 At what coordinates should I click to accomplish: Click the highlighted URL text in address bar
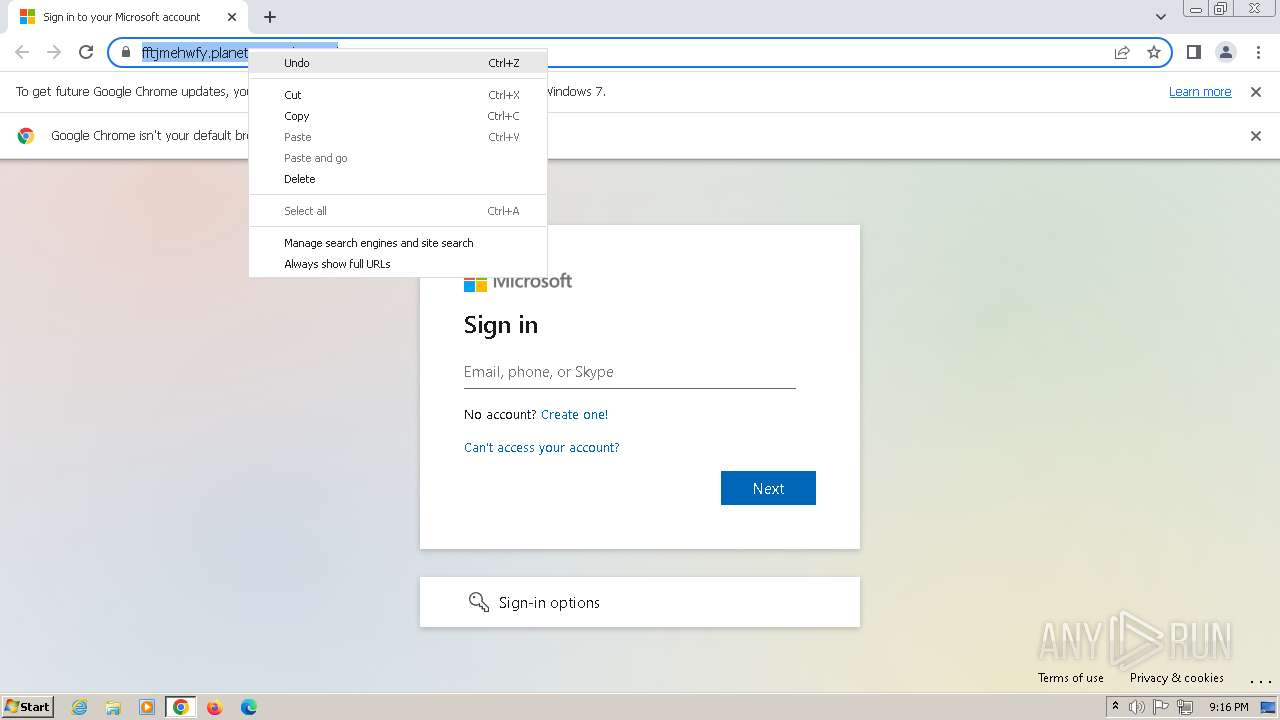[194, 53]
